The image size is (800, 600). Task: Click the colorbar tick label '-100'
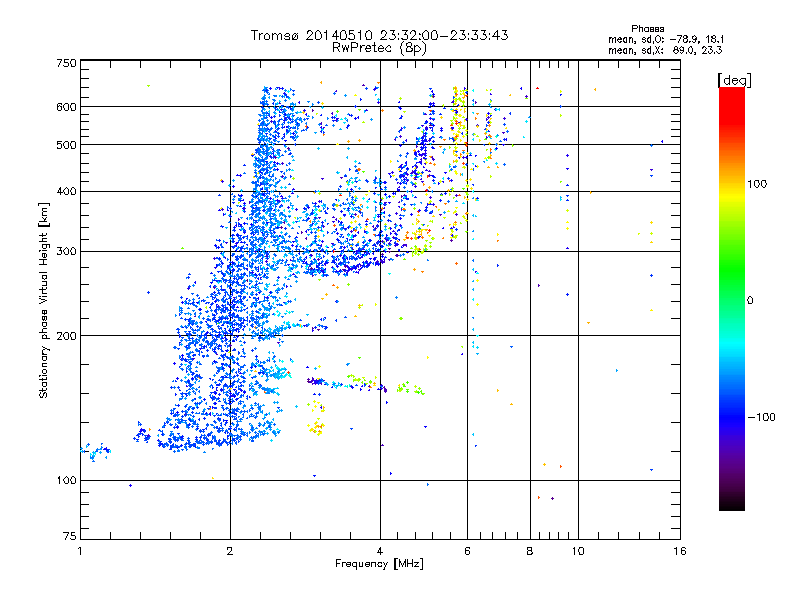tap(761, 417)
